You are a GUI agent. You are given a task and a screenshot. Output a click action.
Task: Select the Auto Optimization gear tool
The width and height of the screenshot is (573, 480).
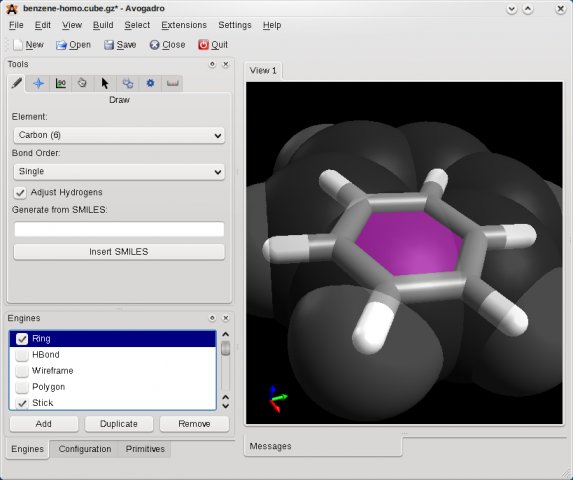[x=150, y=83]
